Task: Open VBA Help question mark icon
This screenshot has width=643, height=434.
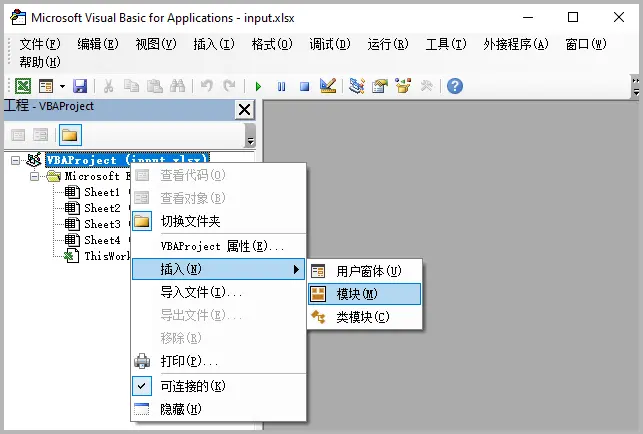Action: pos(455,86)
